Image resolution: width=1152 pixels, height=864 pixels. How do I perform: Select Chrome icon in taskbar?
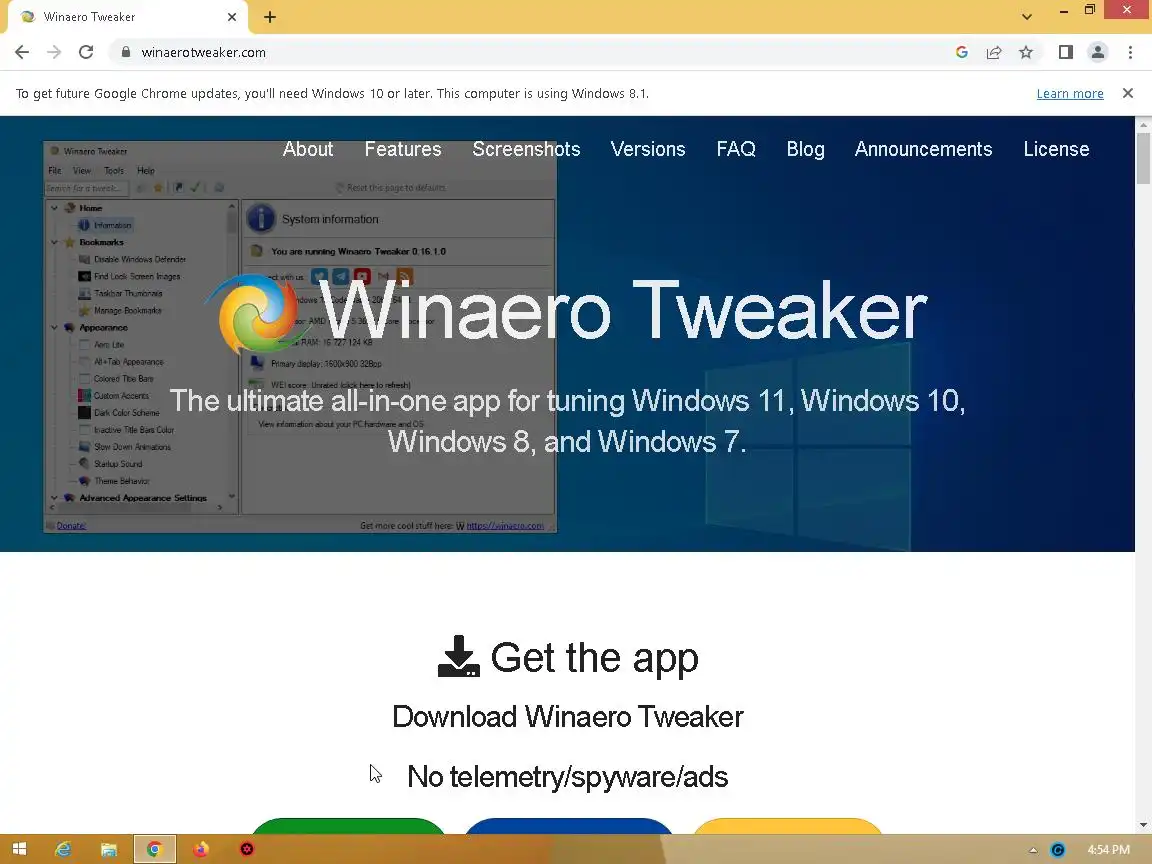point(154,849)
